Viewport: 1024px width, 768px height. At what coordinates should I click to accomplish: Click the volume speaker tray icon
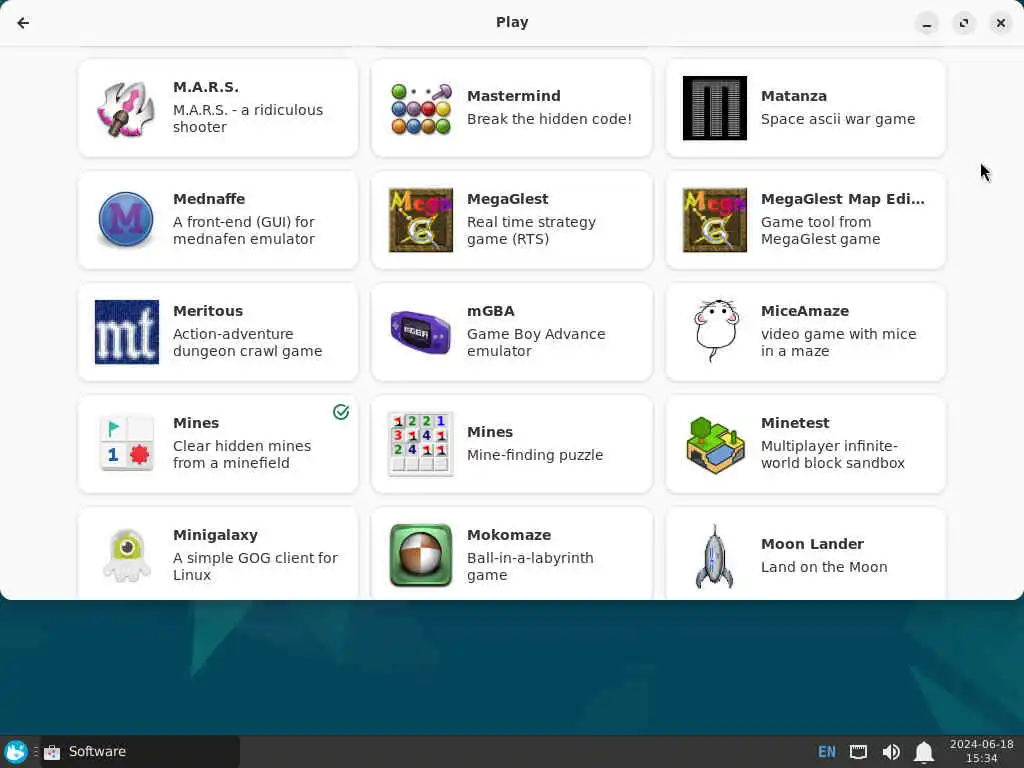point(891,752)
